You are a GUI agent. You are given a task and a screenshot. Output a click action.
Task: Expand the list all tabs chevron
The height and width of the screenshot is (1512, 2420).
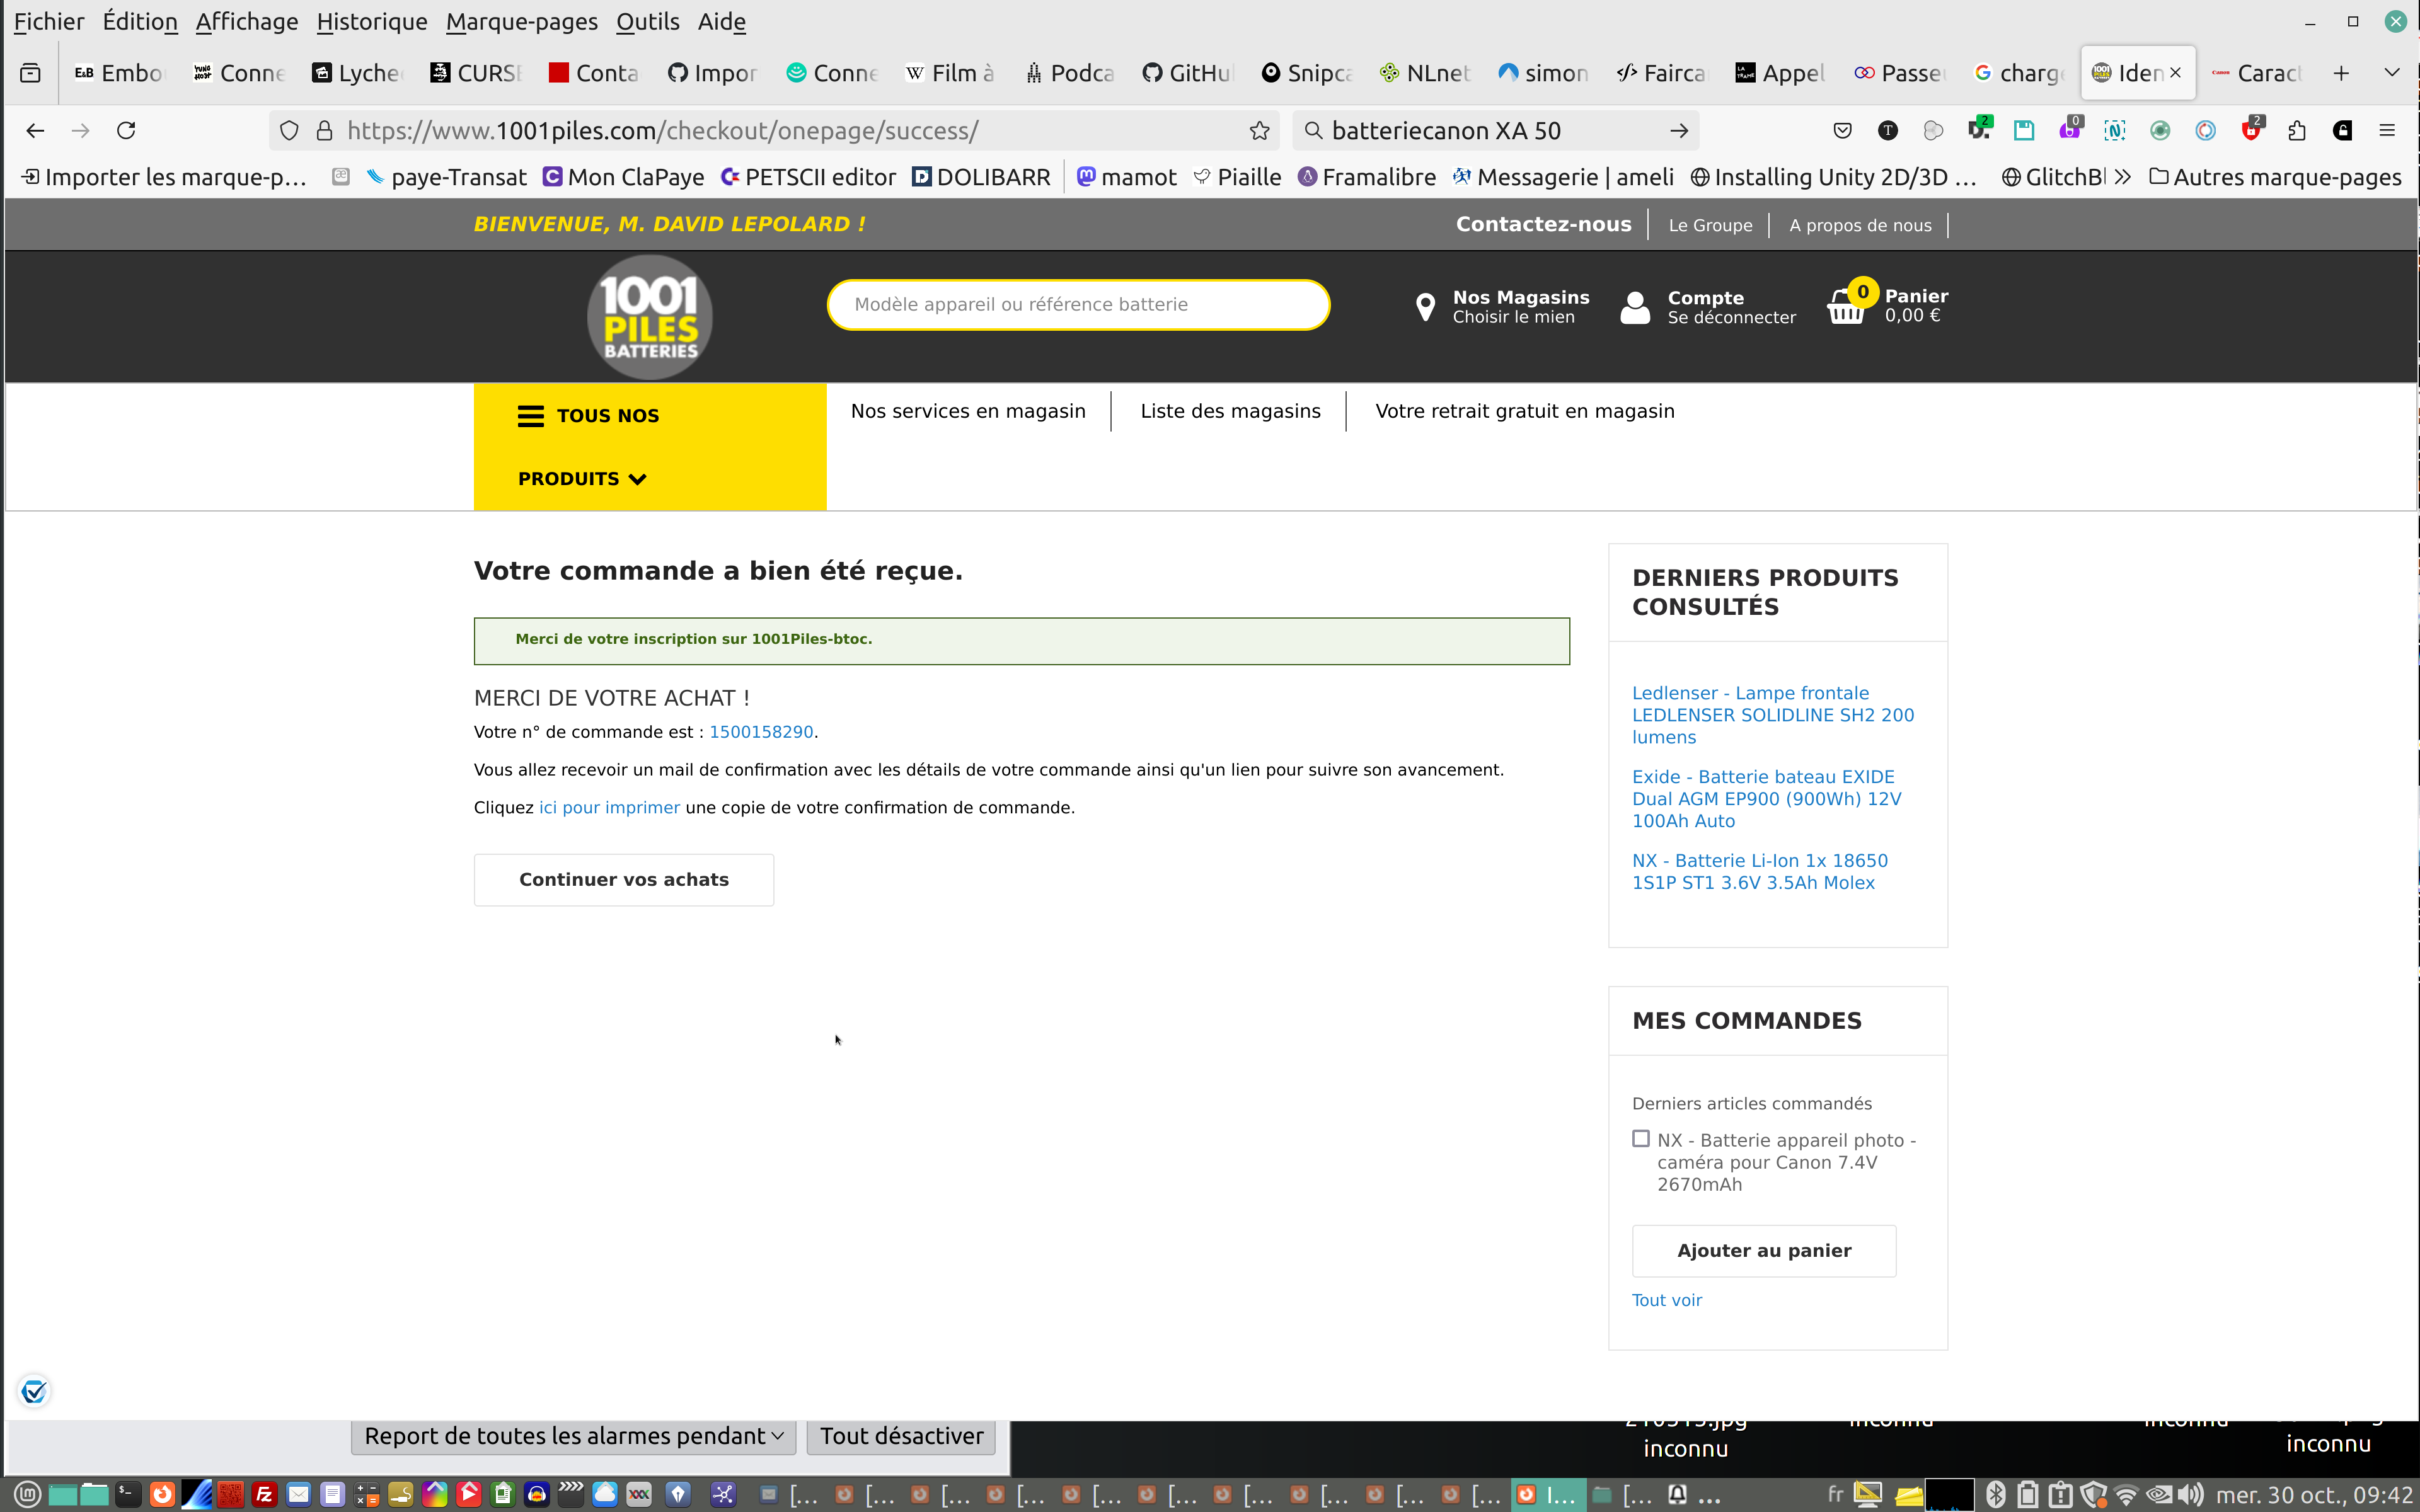[x=2391, y=73]
